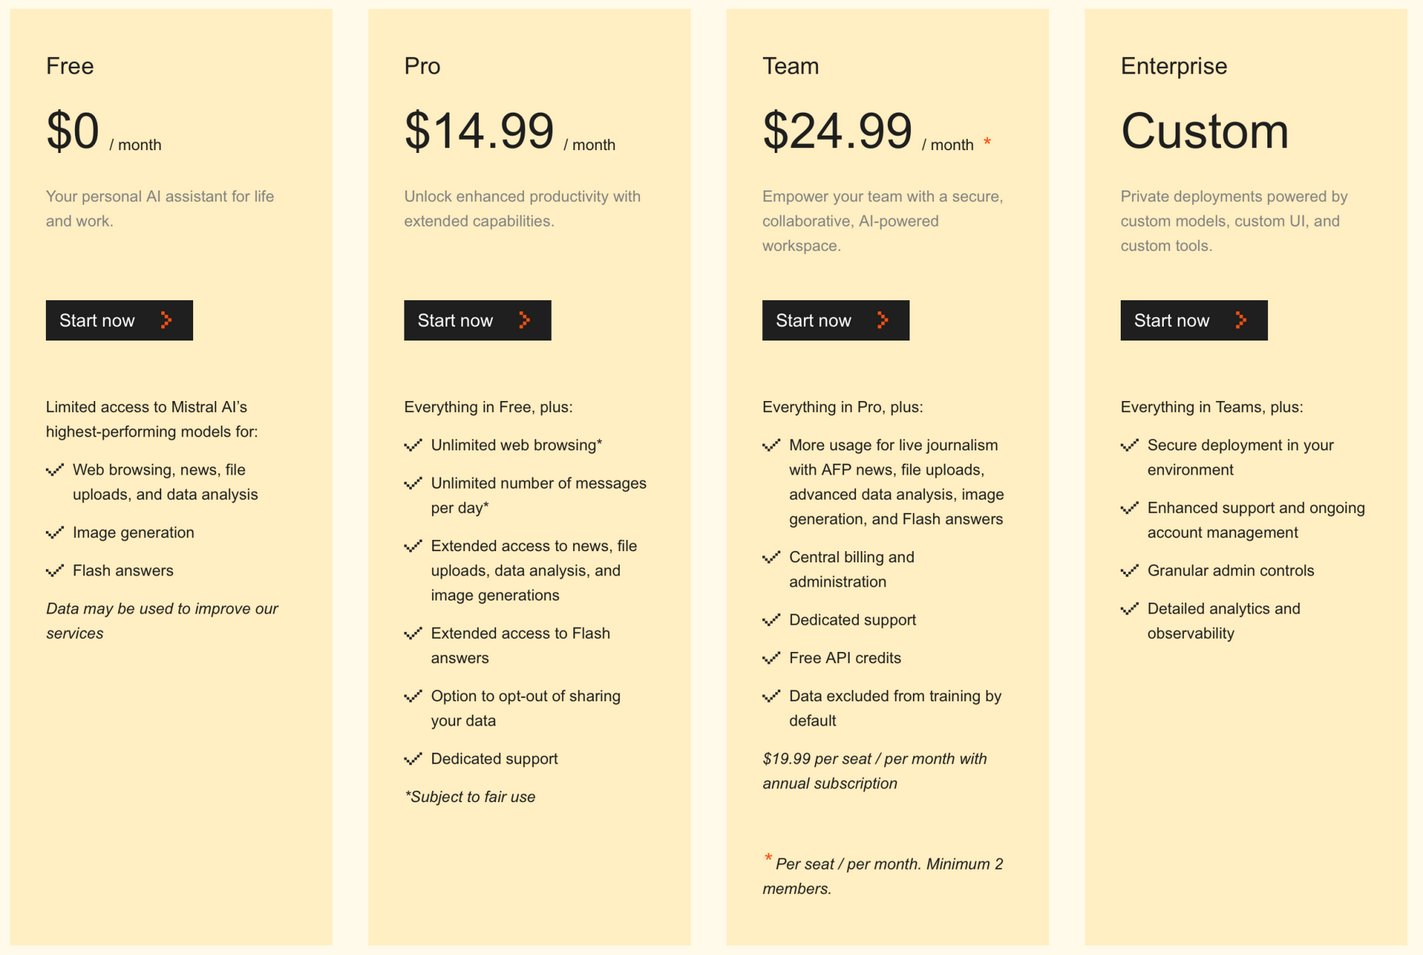Click the orange arrow on Enterprise plan's Start now
The image size is (1423, 955).
tap(1240, 320)
